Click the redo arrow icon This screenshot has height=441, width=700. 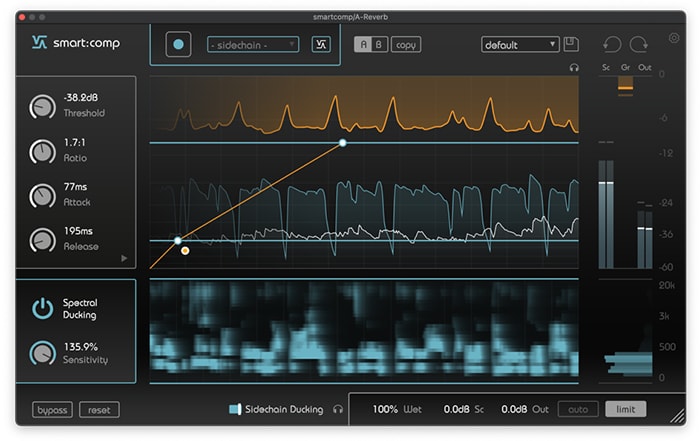point(639,45)
